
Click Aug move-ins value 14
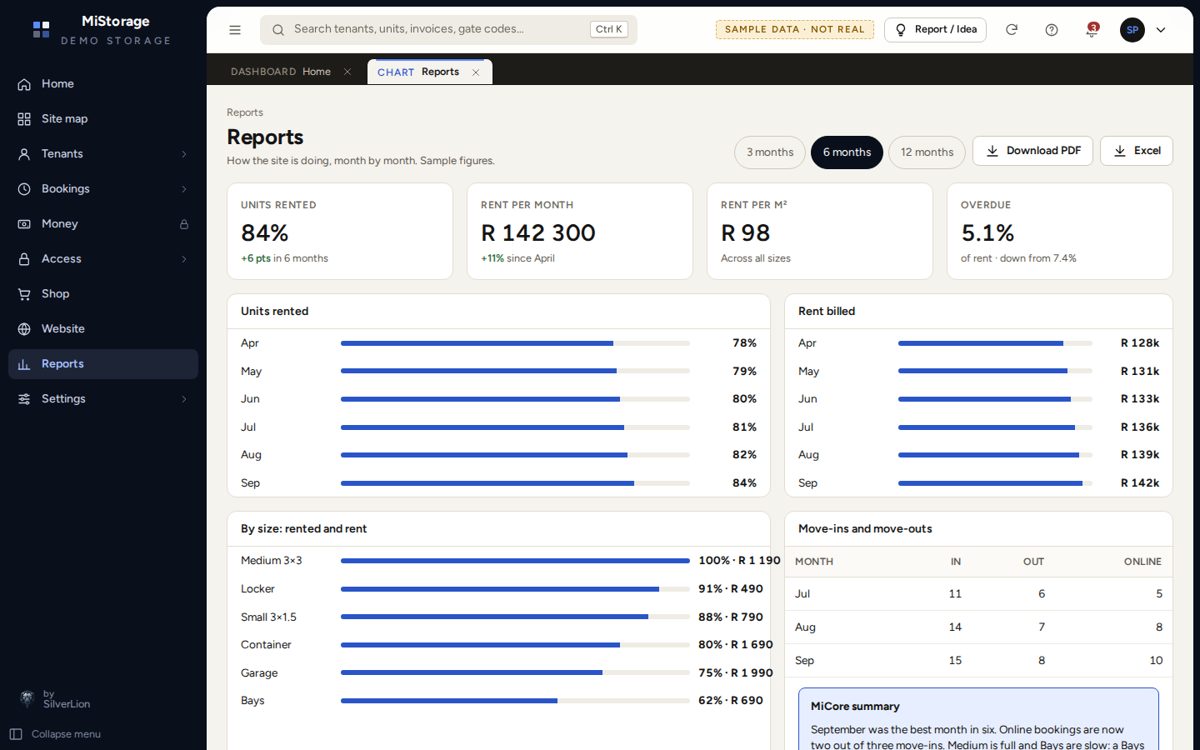(x=955, y=627)
